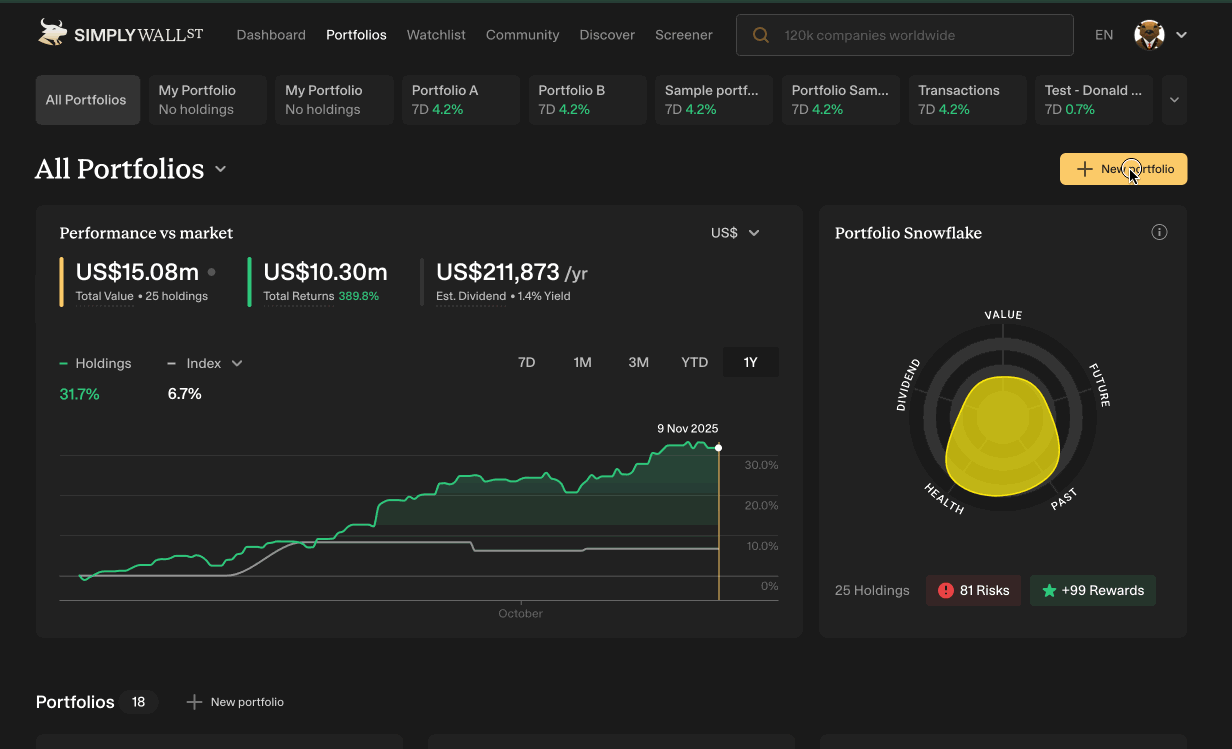Open the user avatar profile picture
This screenshot has height=749, width=1232.
click(1149, 35)
